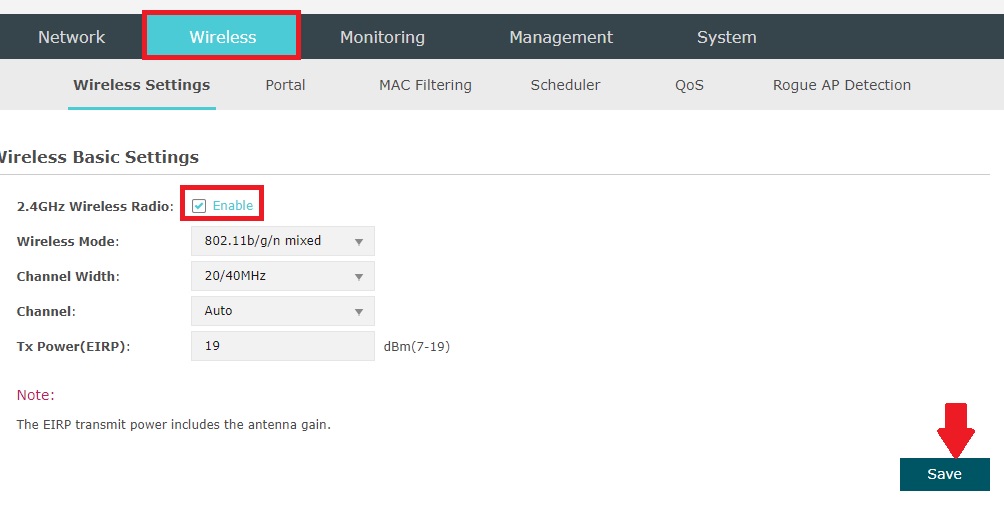Open the Wireless Mode dropdown

pyautogui.click(x=282, y=241)
